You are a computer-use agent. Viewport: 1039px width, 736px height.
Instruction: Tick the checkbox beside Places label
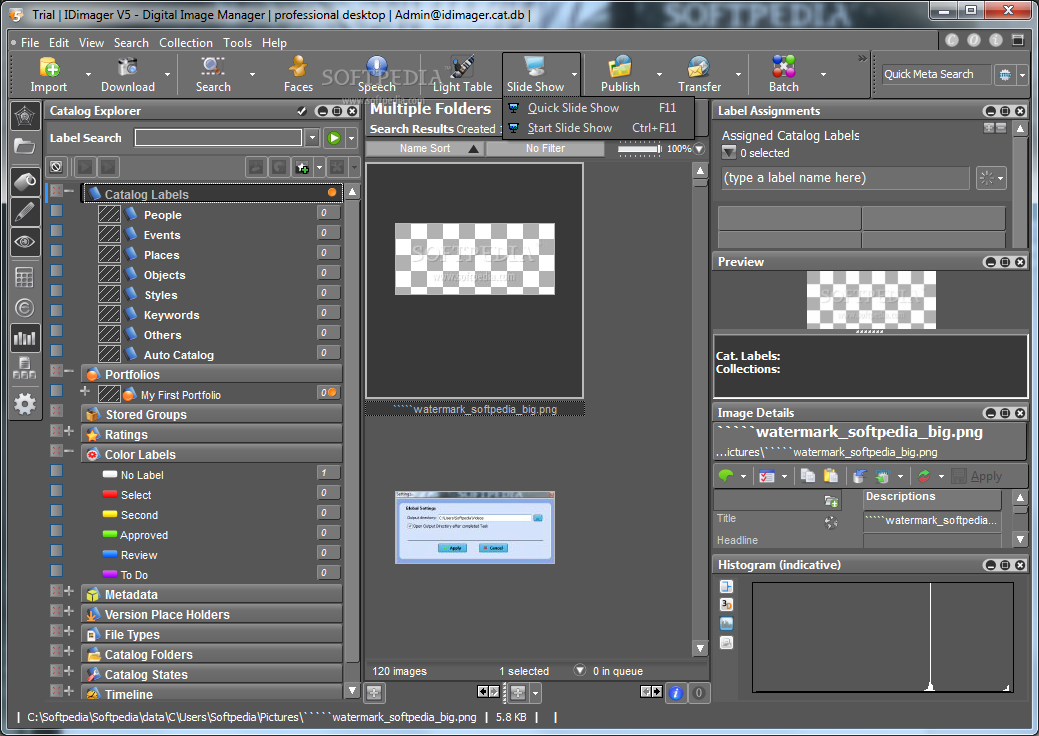[x=57, y=250]
